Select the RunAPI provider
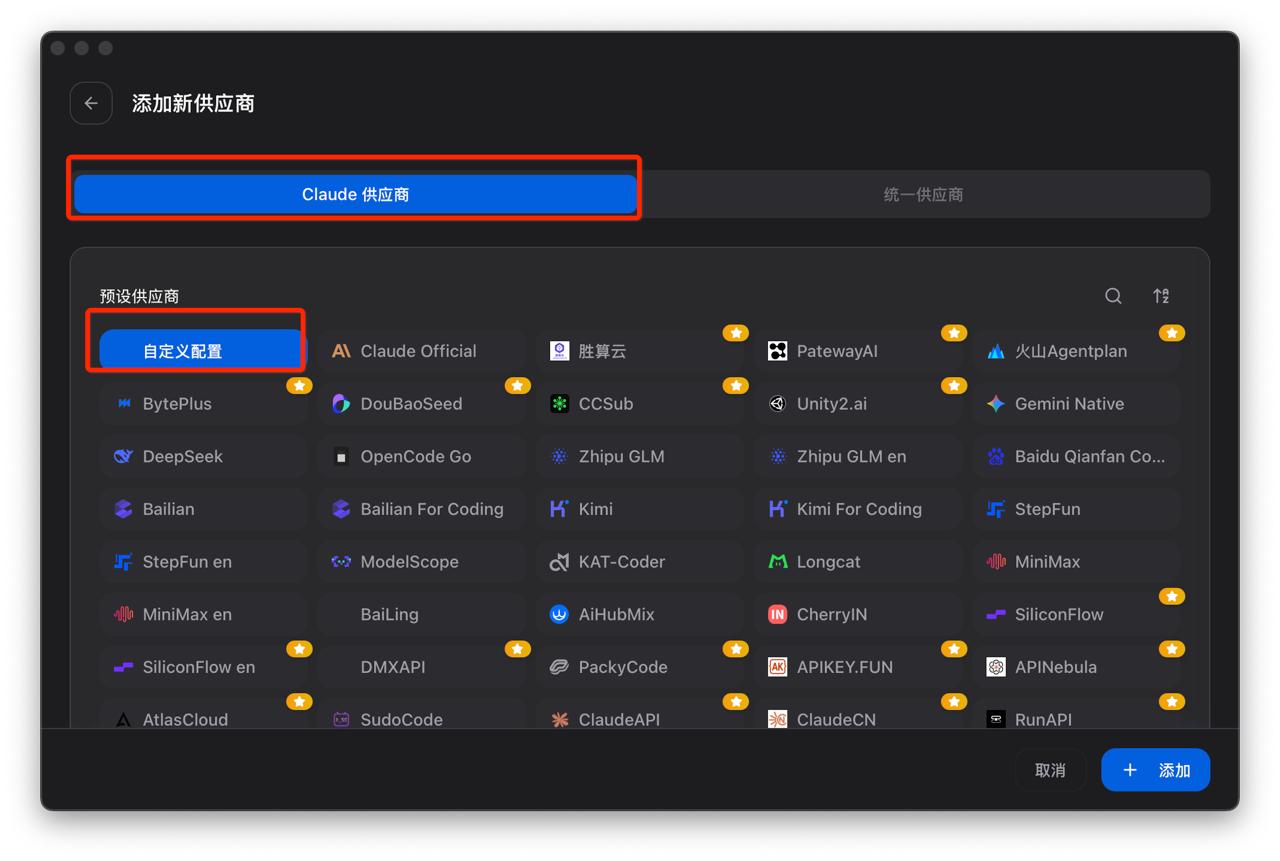 [1075, 714]
